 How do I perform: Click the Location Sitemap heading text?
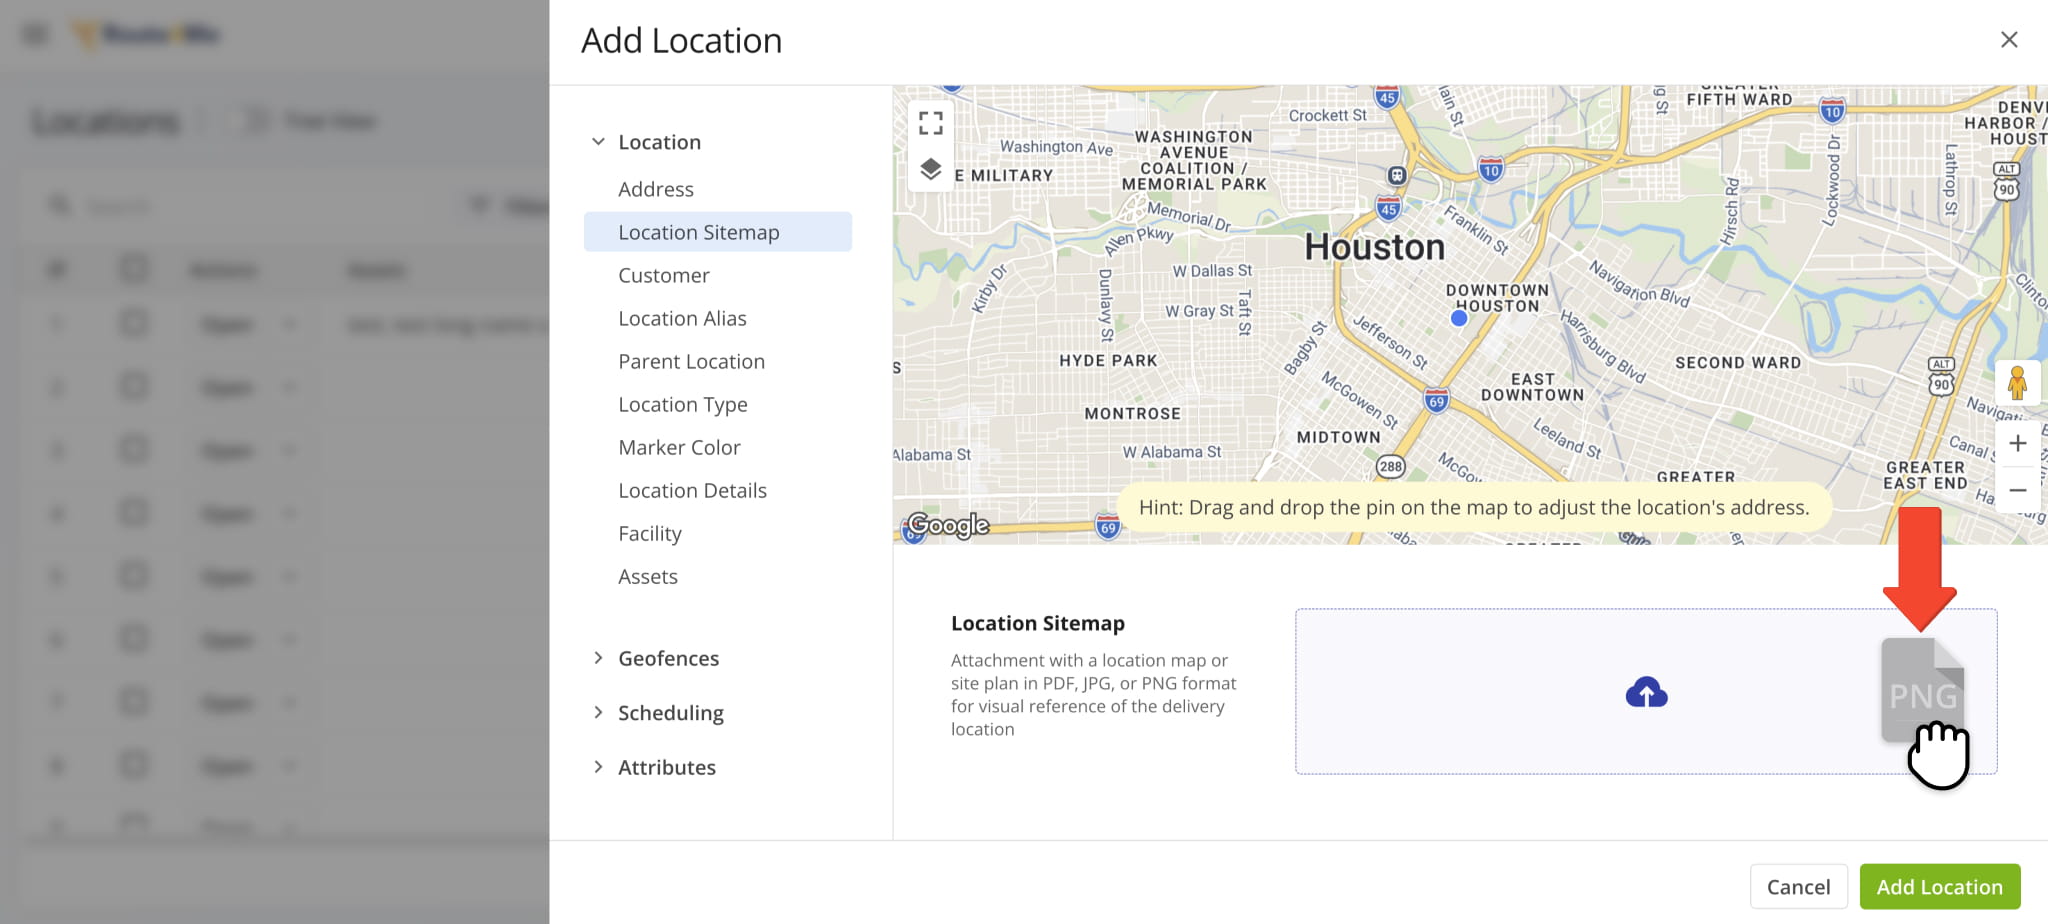coord(1038,623)
